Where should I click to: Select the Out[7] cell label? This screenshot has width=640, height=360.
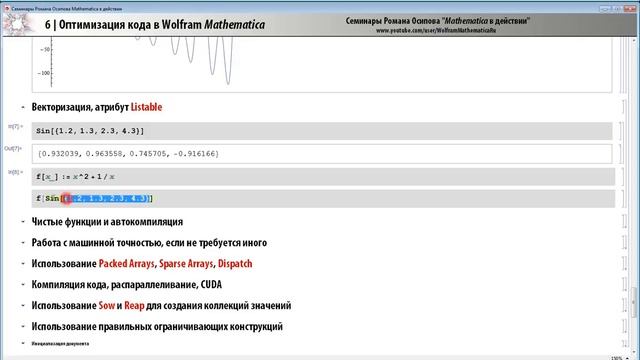pyautogui.click(x=13, y=149)
